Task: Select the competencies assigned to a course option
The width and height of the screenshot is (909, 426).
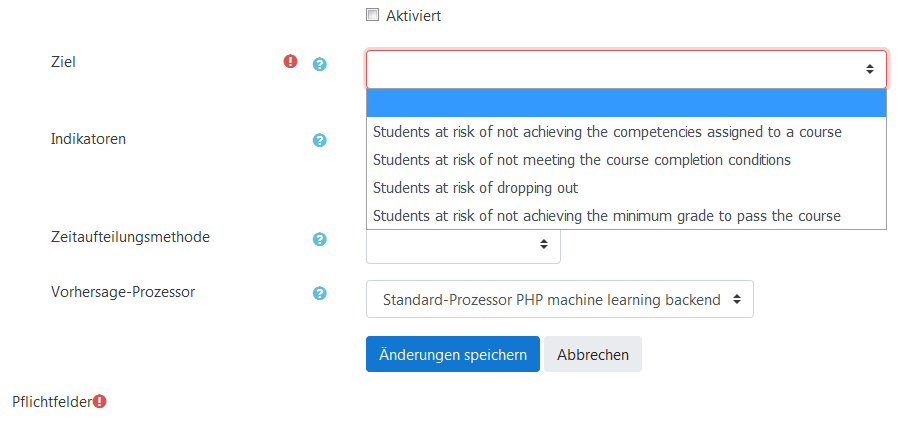Action: (x=607, y=132)
